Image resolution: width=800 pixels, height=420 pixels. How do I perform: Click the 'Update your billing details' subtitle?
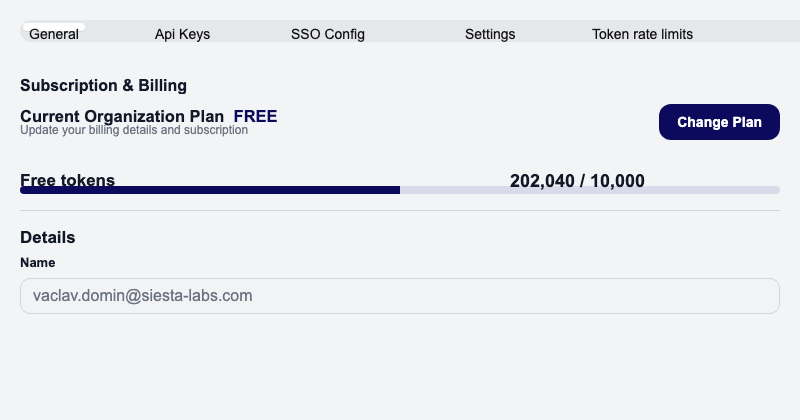(134, 130)
